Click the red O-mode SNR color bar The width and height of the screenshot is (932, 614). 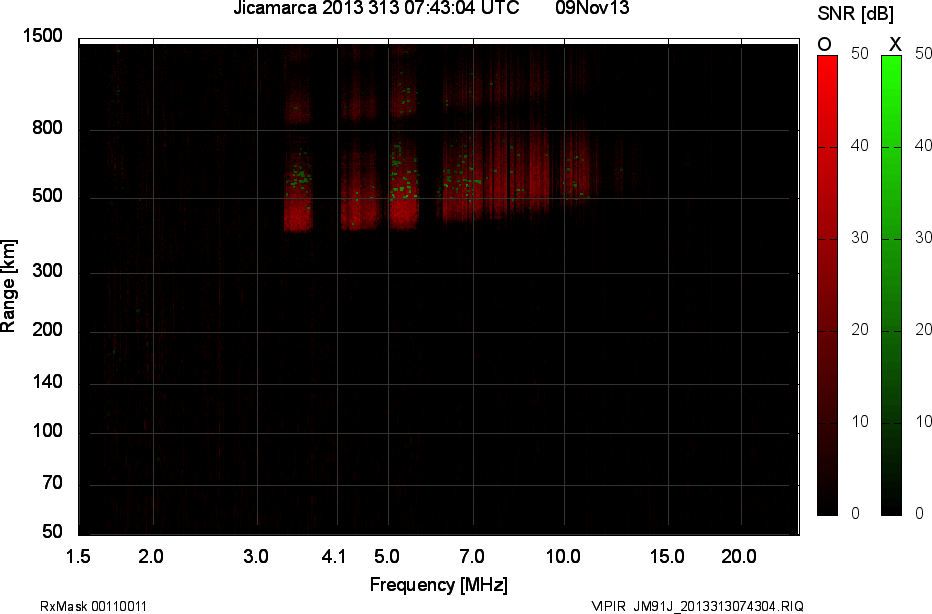click(827, 285)
